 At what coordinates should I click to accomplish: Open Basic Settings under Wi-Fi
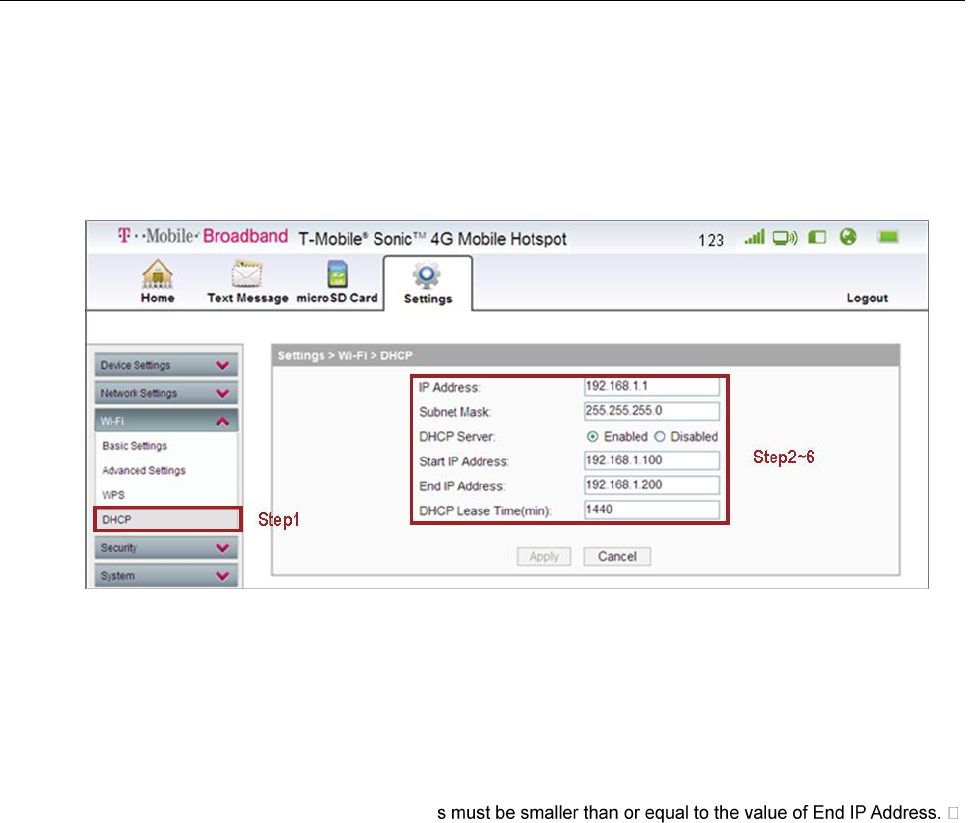pos(135,446)
